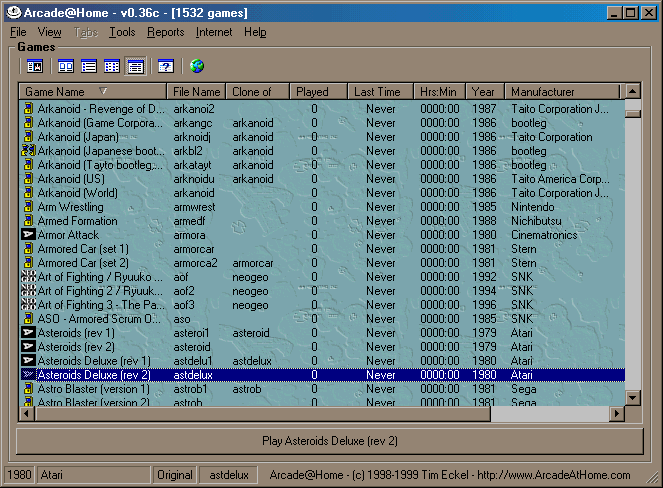Image resolution: width=663 pixels, height=488 pixels.
Task: Select the Arkanoid (Japan) game
Action: (x=322, y=137)
